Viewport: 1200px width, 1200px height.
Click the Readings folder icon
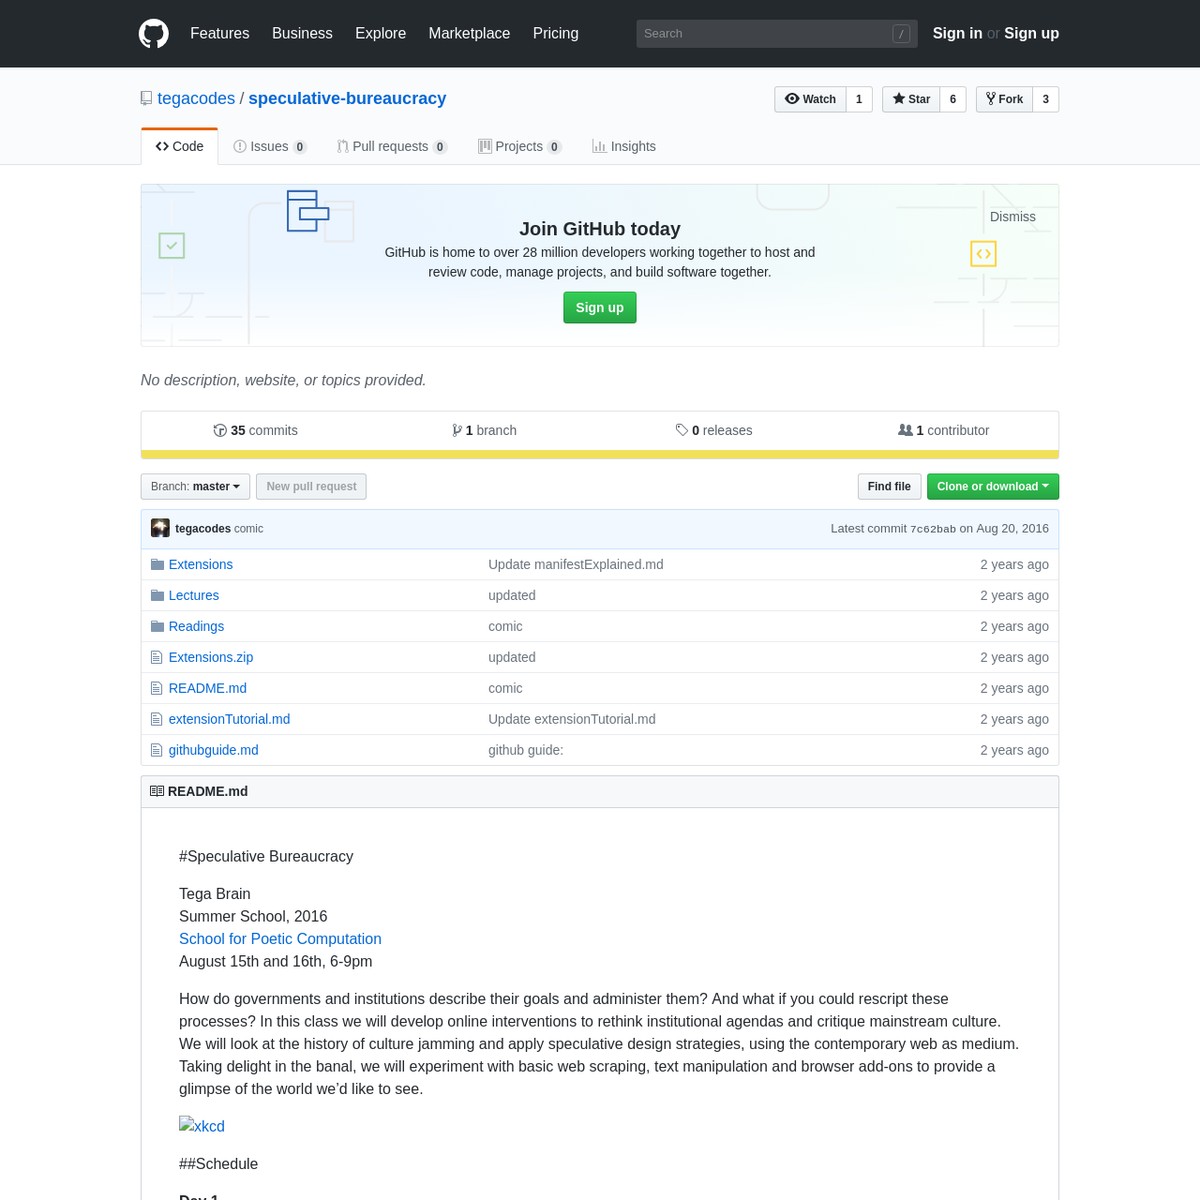[x=157, y=626]
